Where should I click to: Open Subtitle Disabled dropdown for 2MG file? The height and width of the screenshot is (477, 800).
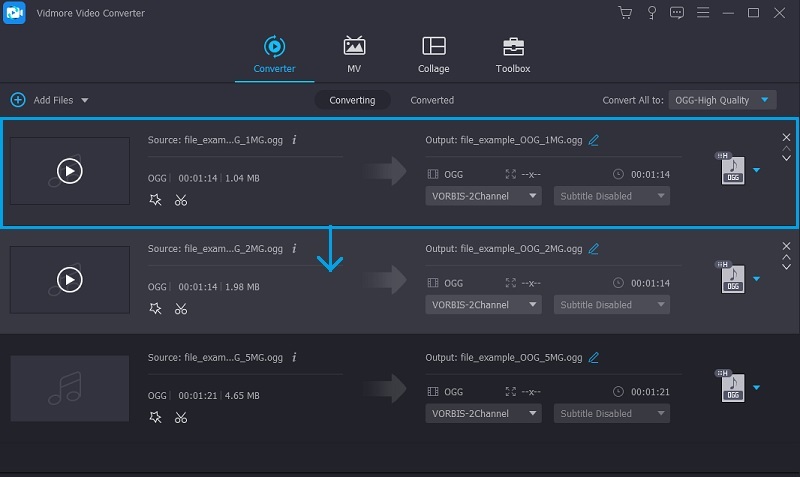pyautogui.click(x=613, y=305)
